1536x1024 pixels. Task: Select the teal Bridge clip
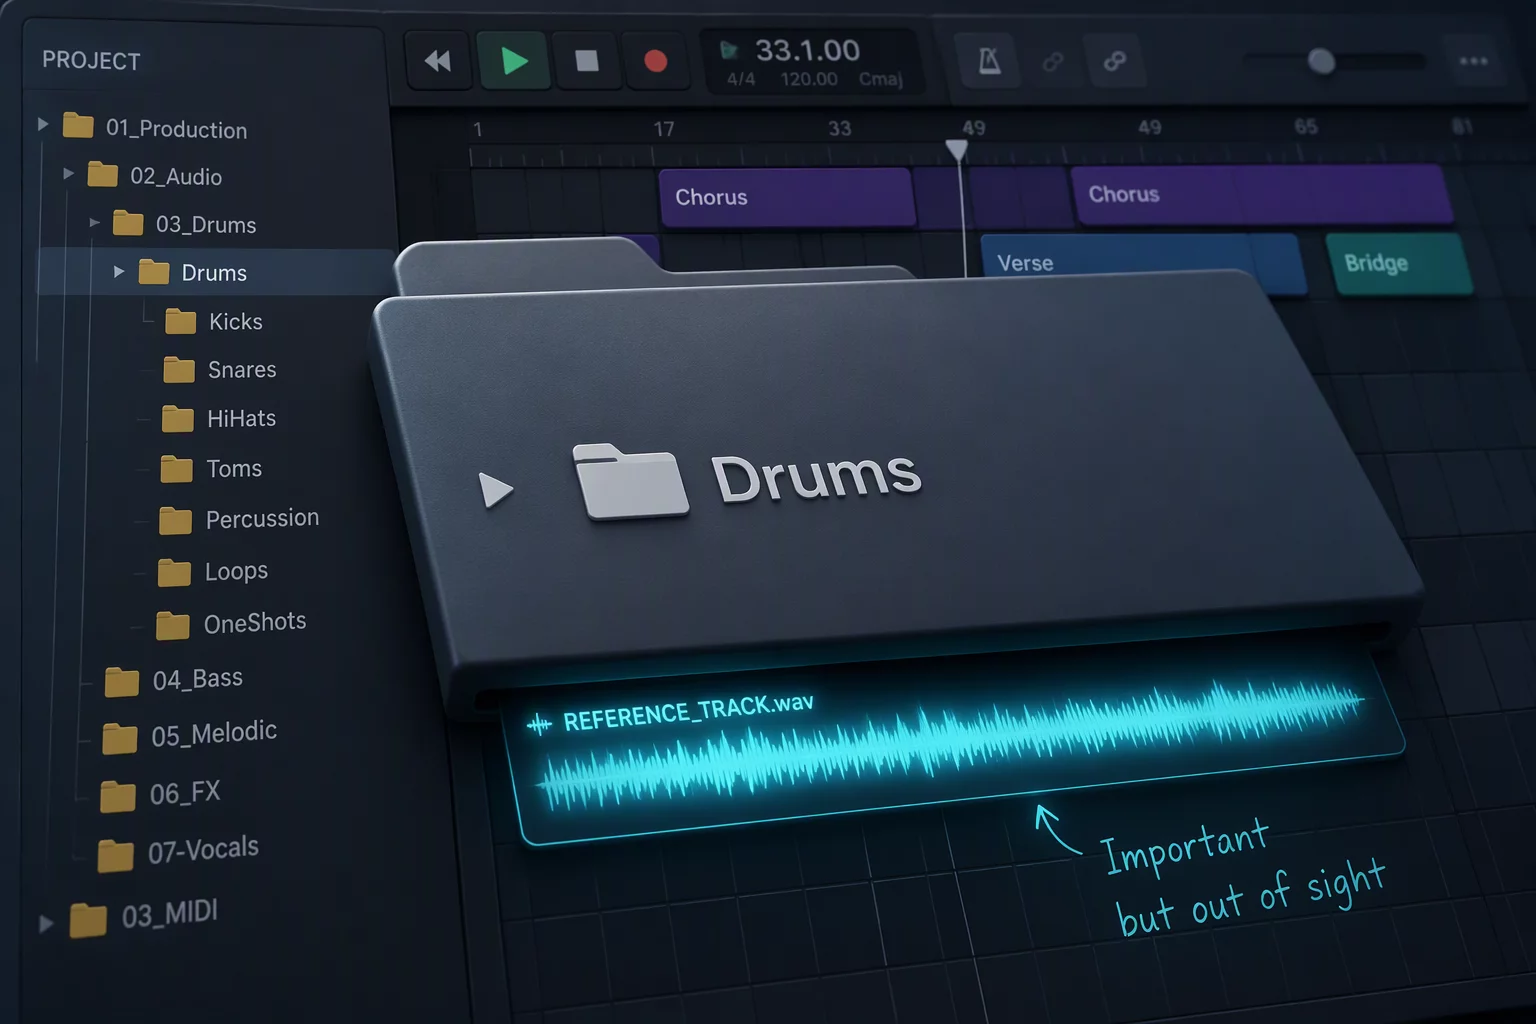(1399, 263)
